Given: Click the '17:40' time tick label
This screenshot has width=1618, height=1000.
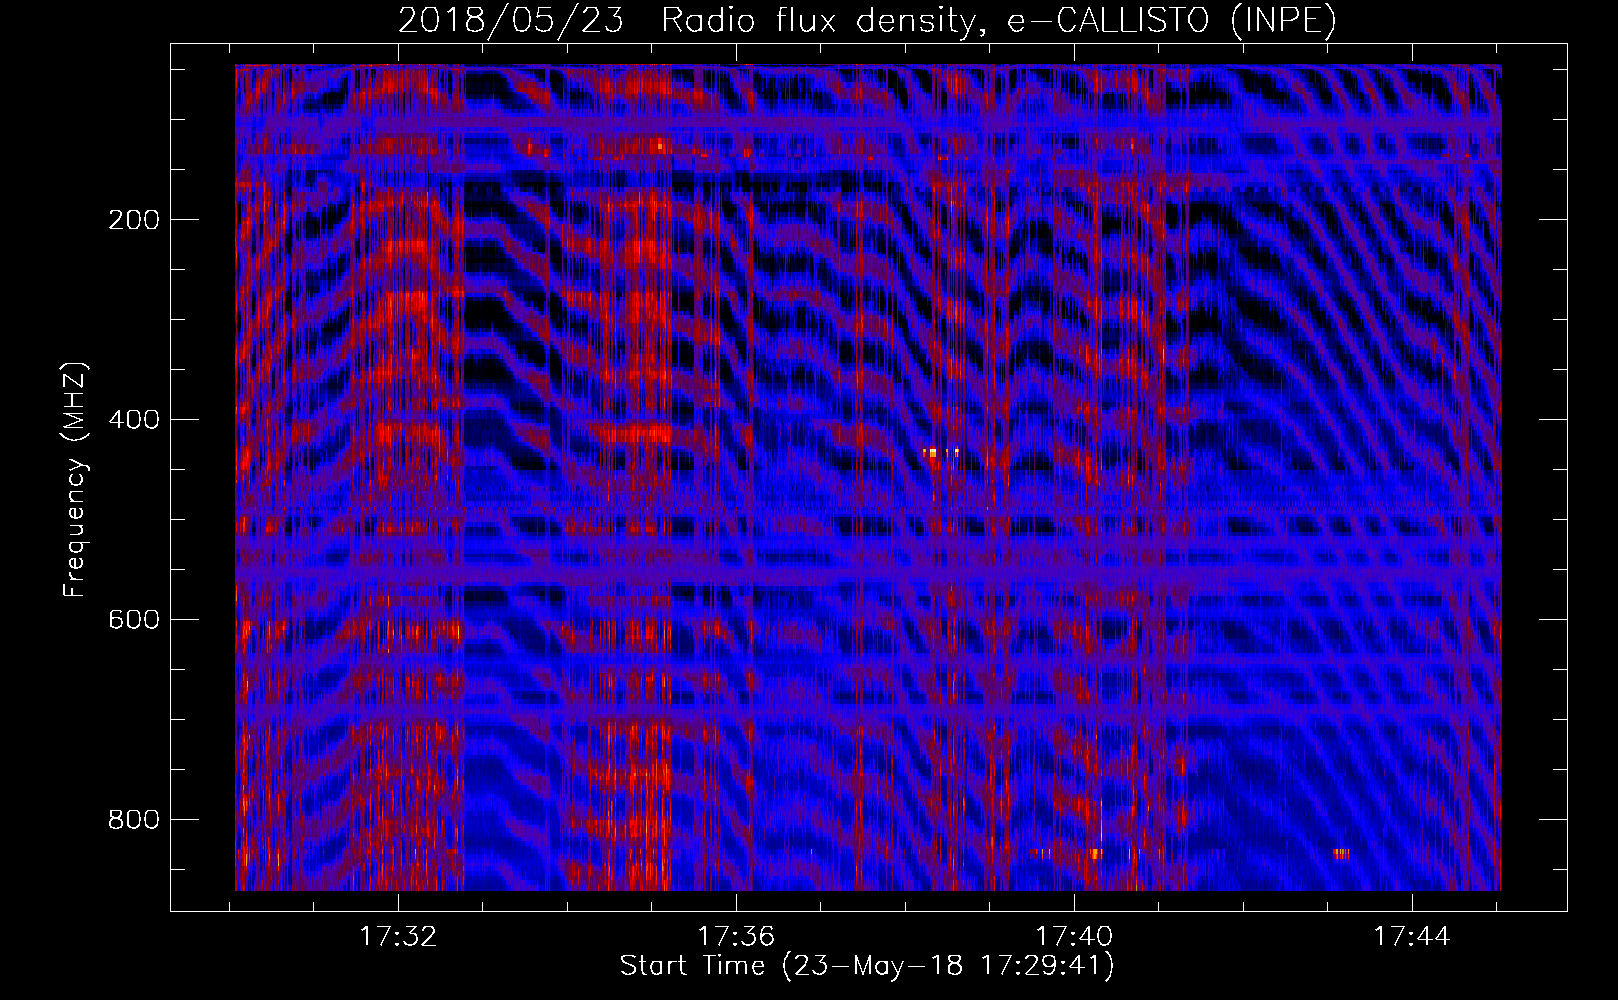Looking at the screenshot, I should (x=1074, y=937).
